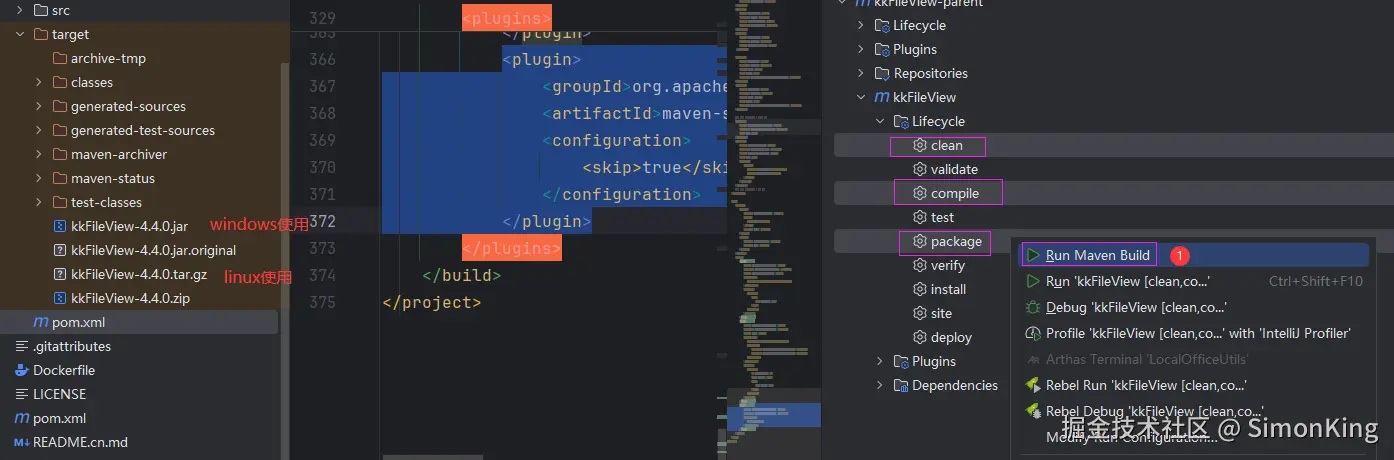Click the clean lifecycle gear icon
1394x460 pixels.
click(x=920, y=145)
